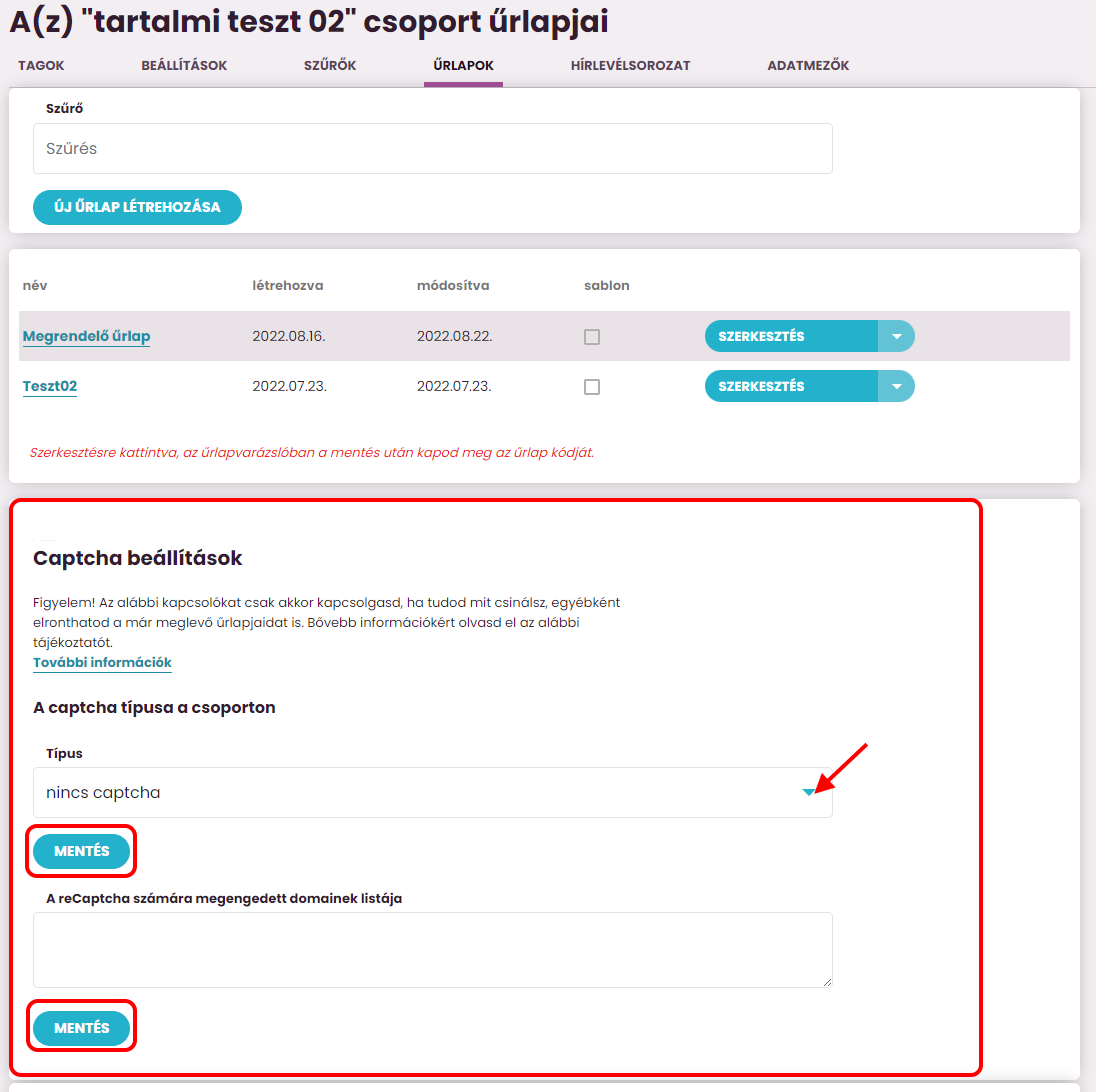Check sablon checkbox for Megrendelő űrlap

coord(592,337)
